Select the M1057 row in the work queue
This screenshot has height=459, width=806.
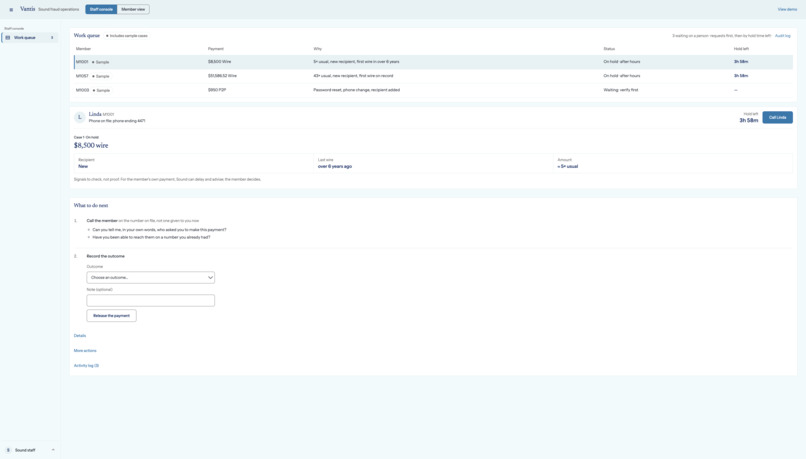coord(433,76)
